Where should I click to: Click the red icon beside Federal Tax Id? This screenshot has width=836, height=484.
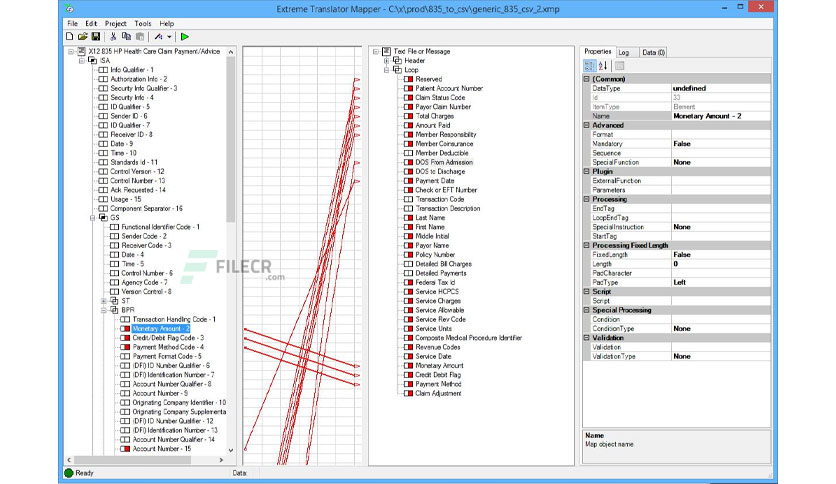pos(408,283)
